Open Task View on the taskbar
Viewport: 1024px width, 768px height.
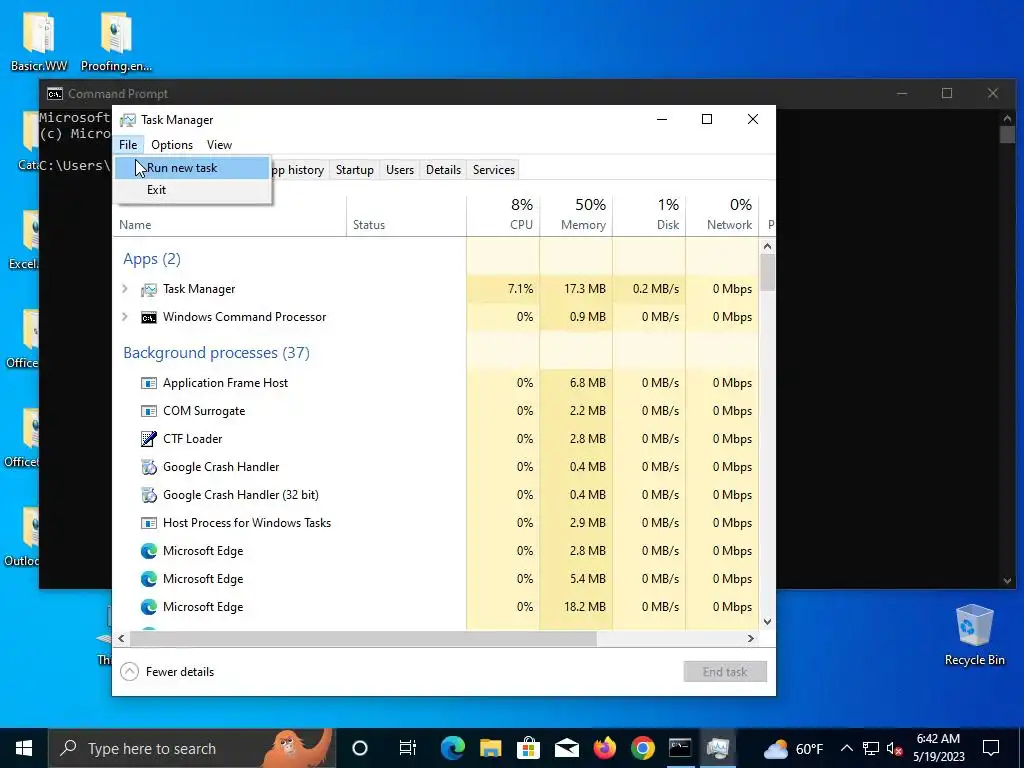point(408,748)
